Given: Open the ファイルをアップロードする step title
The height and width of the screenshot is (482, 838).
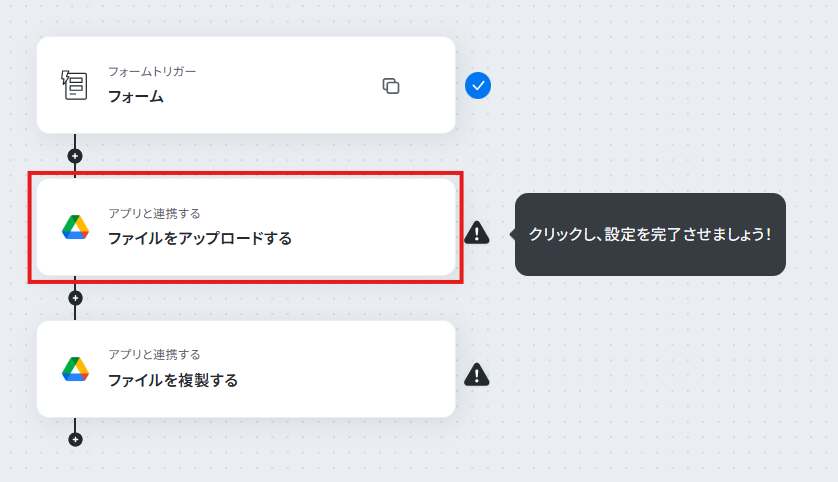Looking at the screenshot, I should 200,238.
